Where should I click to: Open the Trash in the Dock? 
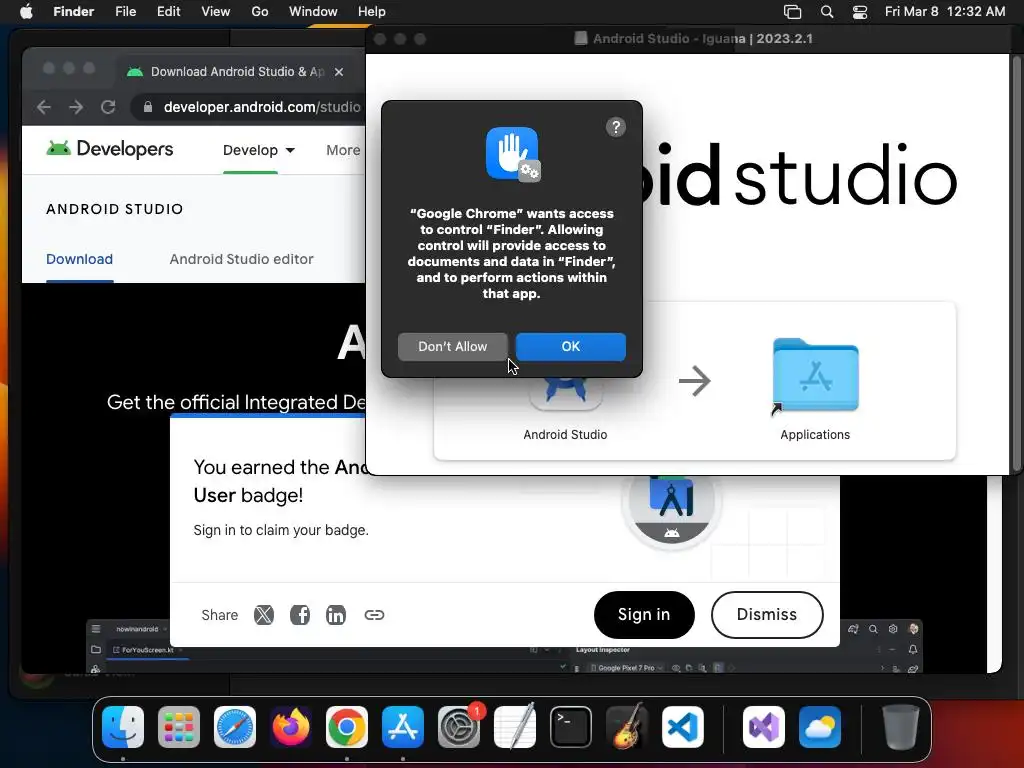[901, 727]
